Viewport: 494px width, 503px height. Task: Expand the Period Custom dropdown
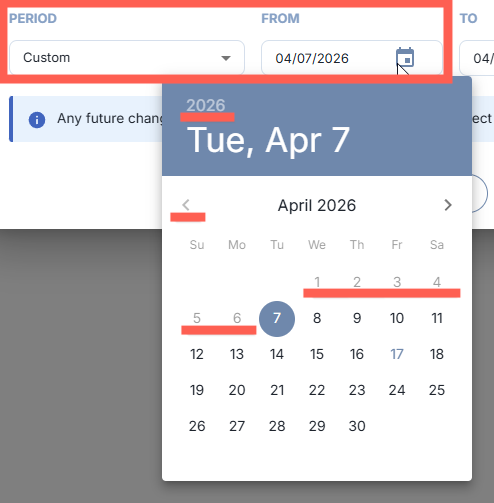point(127,58)
